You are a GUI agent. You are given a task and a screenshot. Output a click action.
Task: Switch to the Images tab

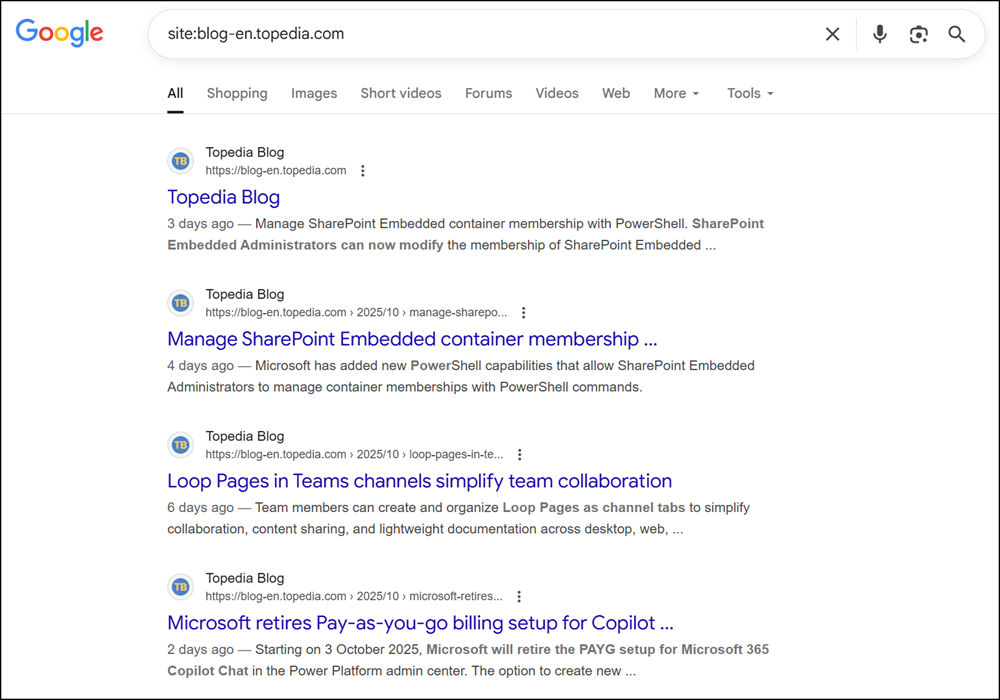pos(314,93)
